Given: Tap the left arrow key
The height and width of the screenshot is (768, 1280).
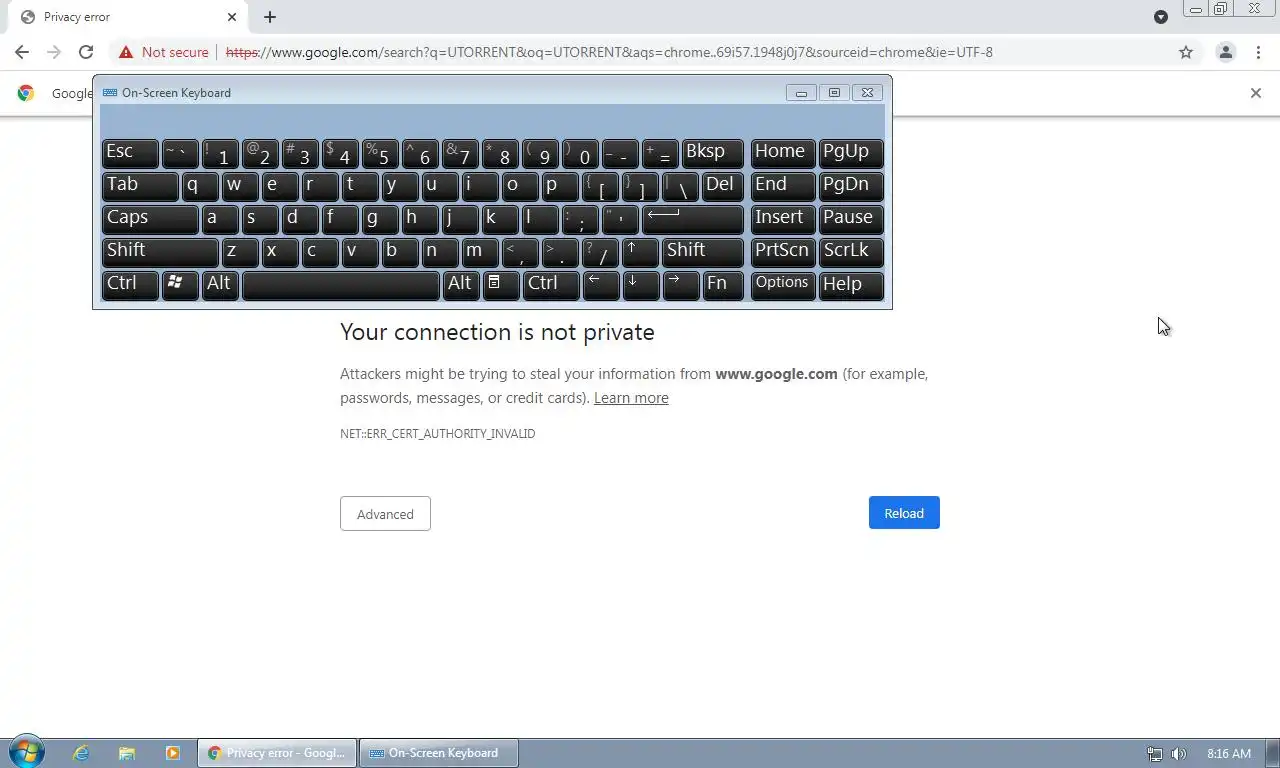Looking at the screenshot, I should click(600, 285).
